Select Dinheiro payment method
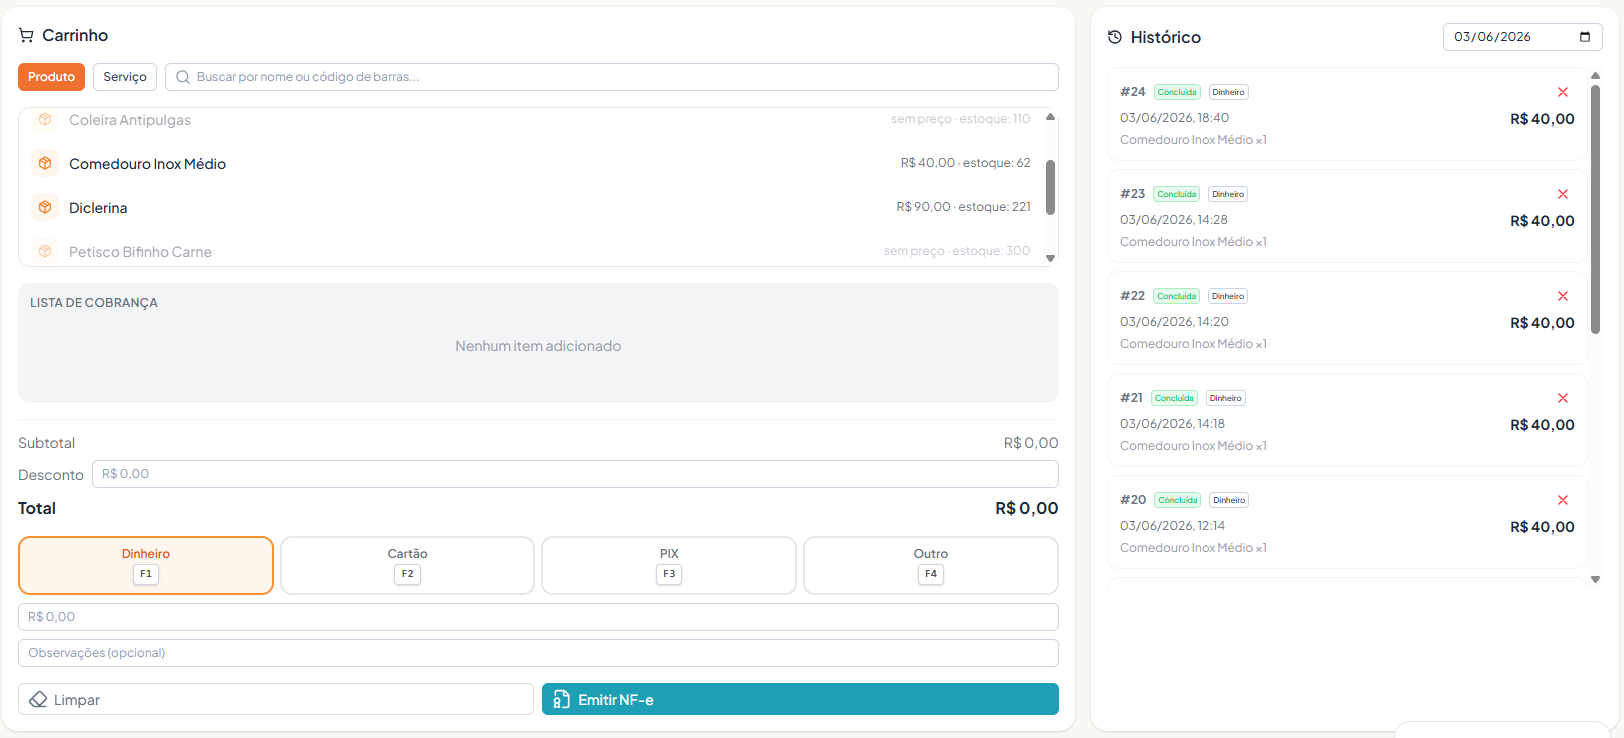Viewport: 1624px width, 738px height. tap(146, 565)
